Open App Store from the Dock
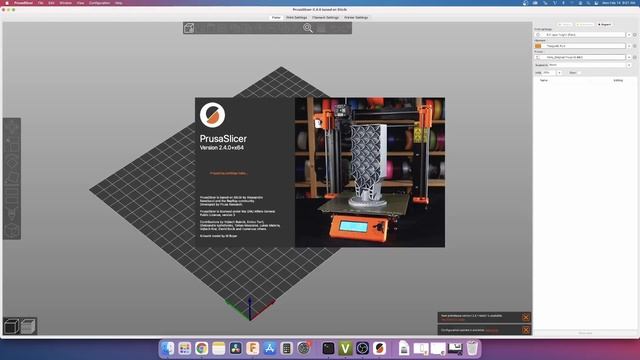640x360 pixels. coord(269,348)
